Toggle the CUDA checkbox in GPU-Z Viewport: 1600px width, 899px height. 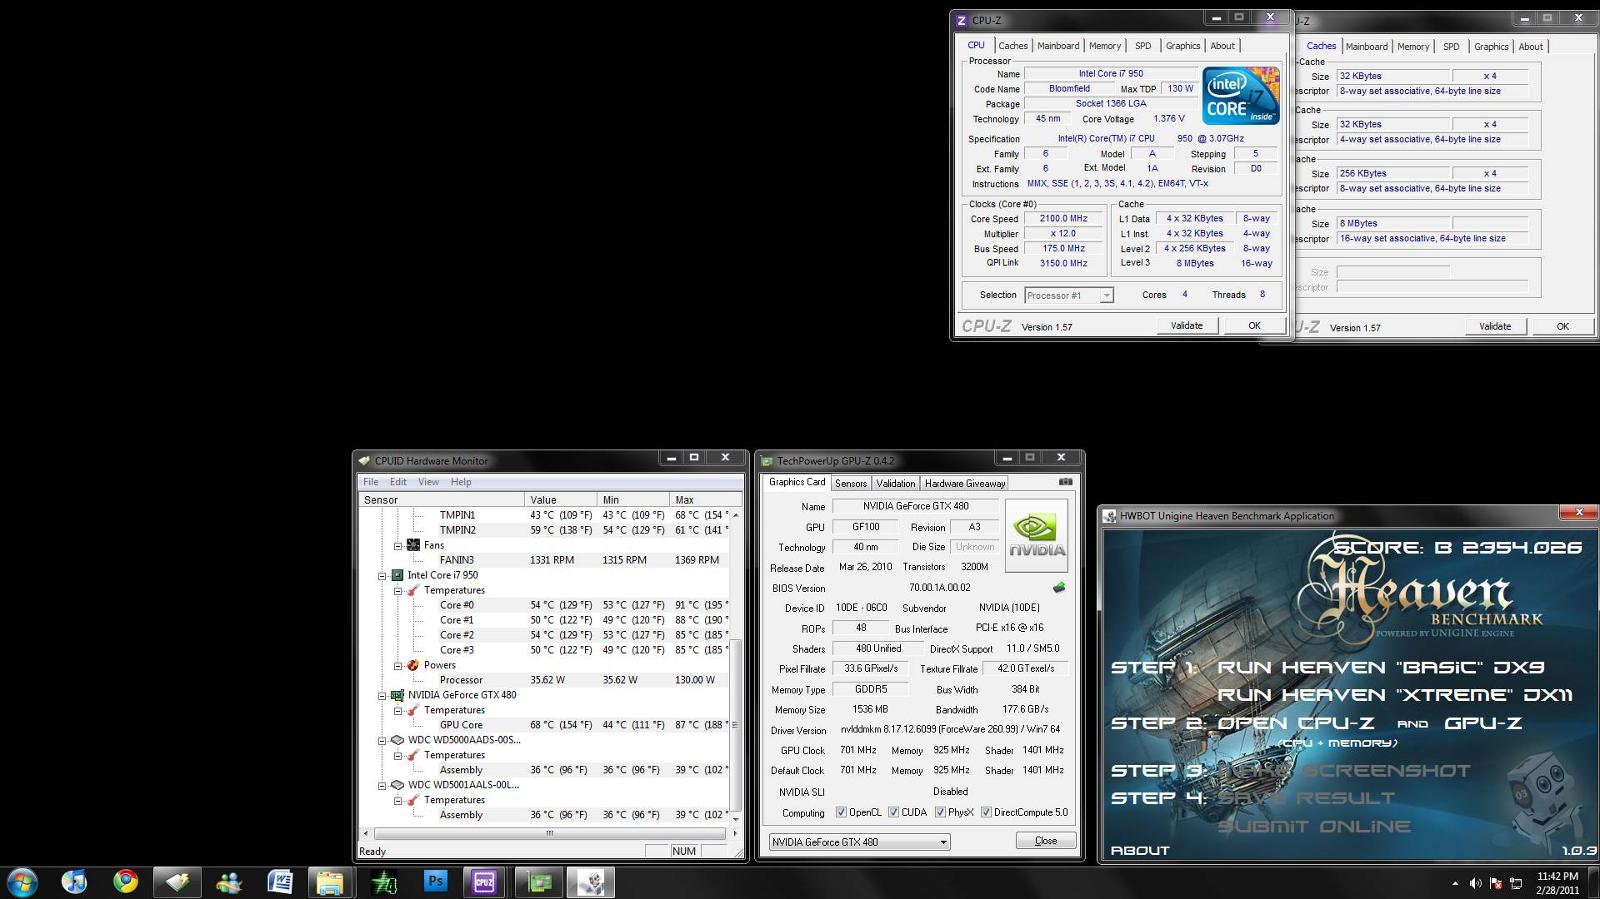pos(894,812)
